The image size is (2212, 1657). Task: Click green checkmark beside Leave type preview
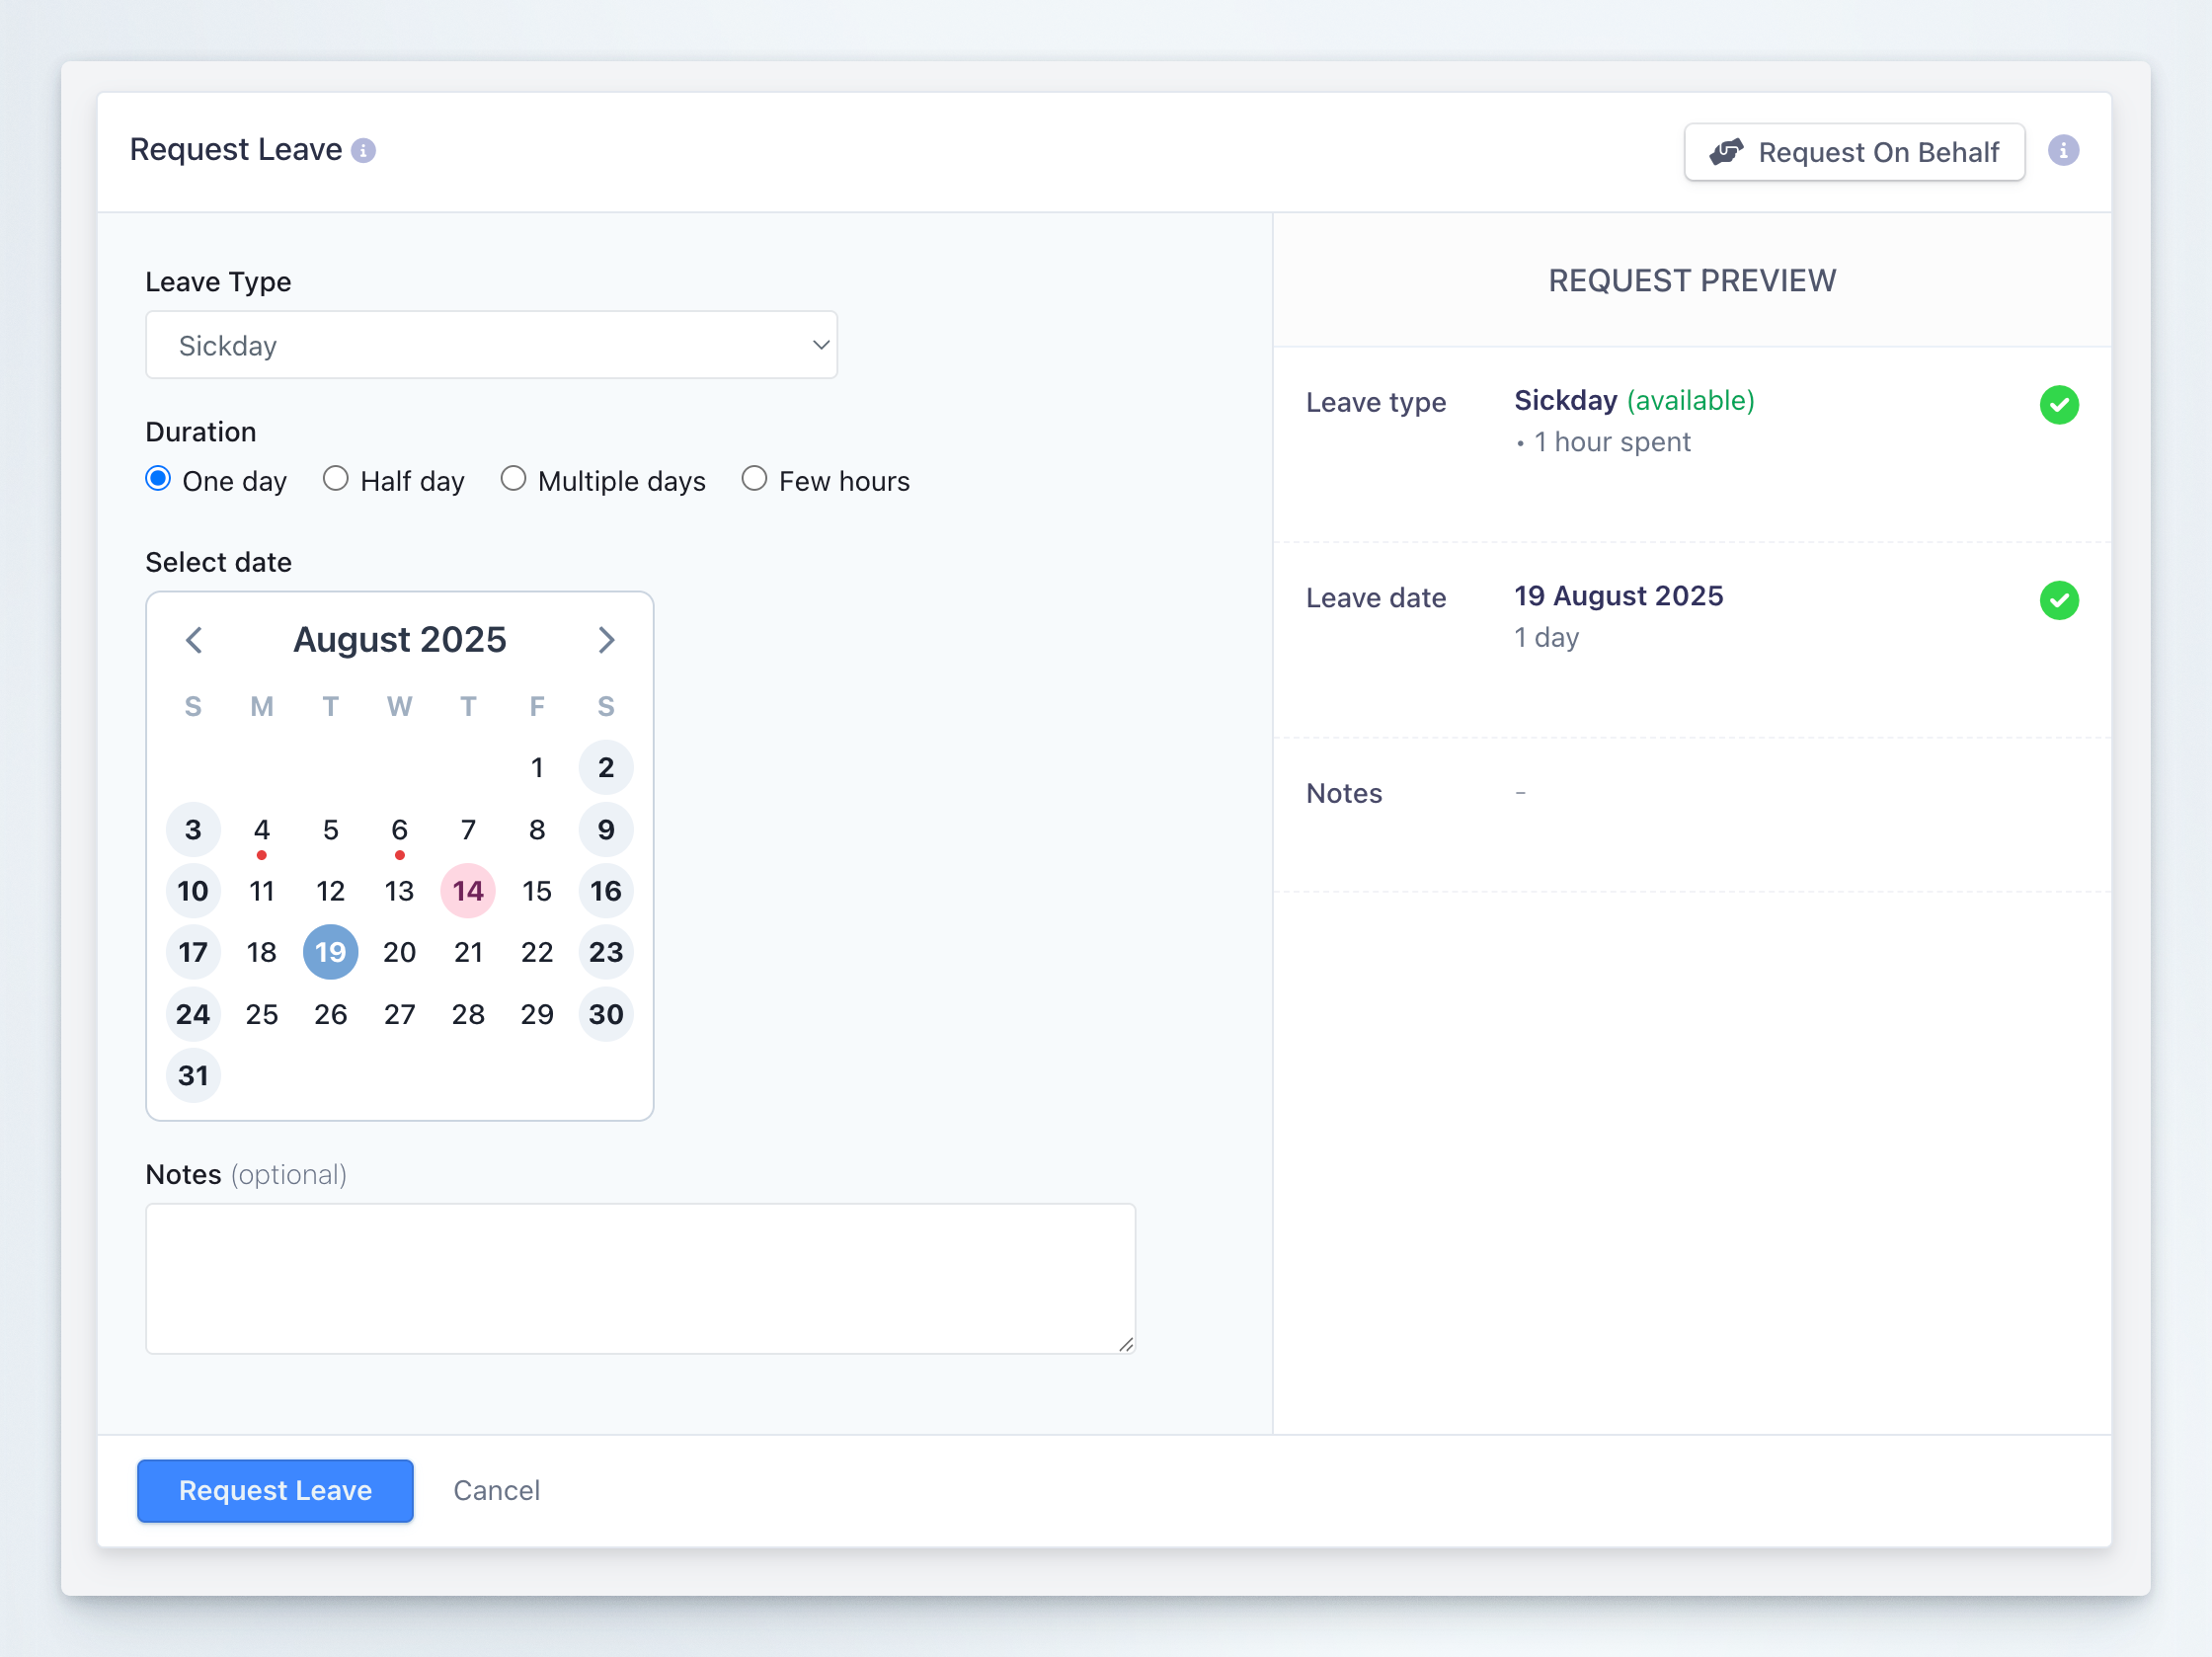coord(2058,405)
